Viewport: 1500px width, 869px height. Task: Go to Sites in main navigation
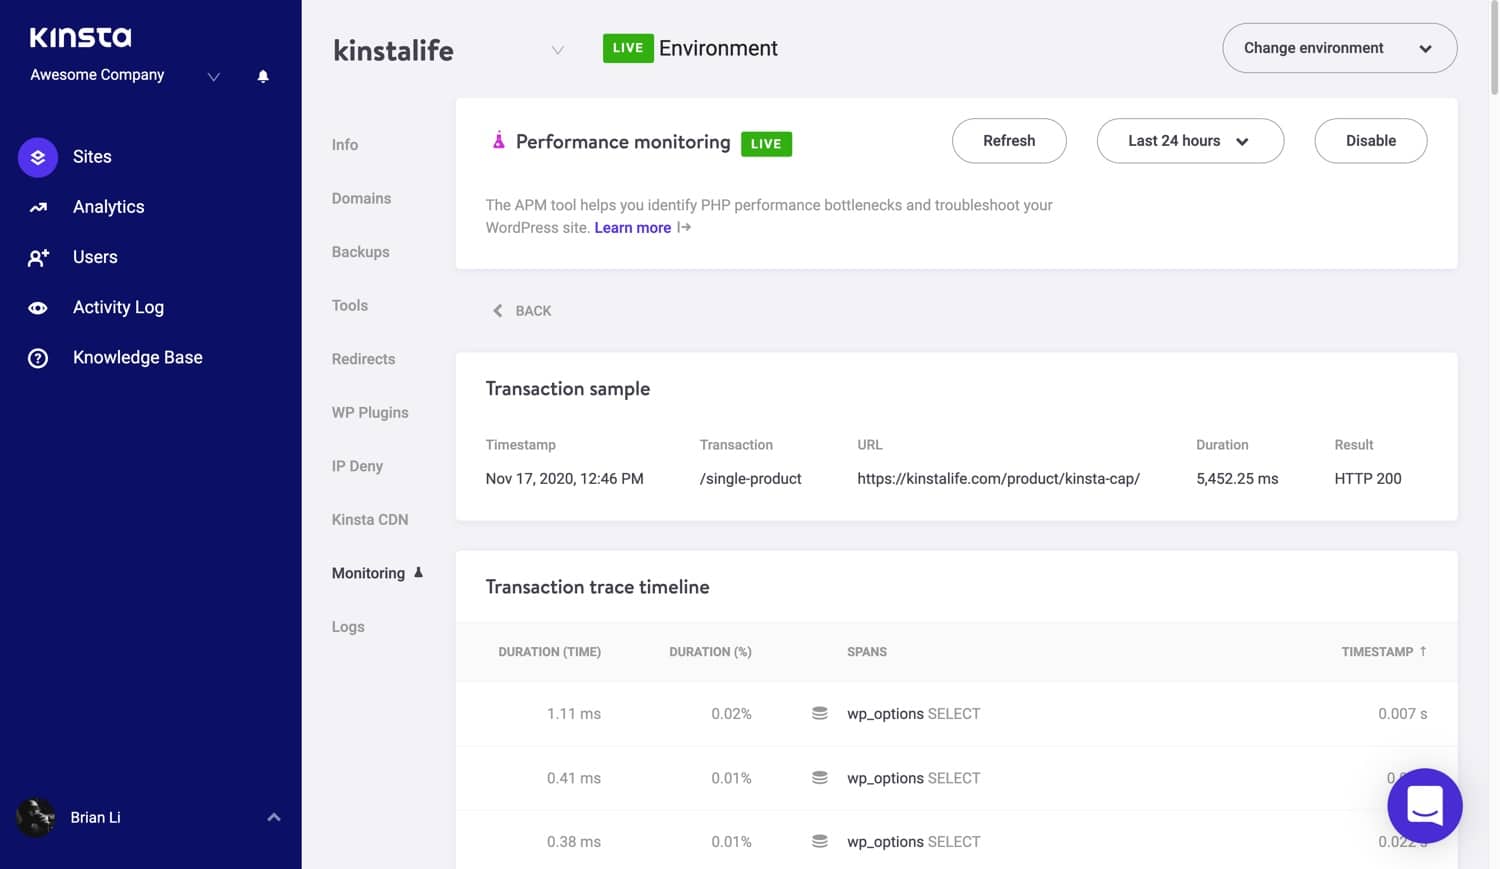tap(92, 157)
